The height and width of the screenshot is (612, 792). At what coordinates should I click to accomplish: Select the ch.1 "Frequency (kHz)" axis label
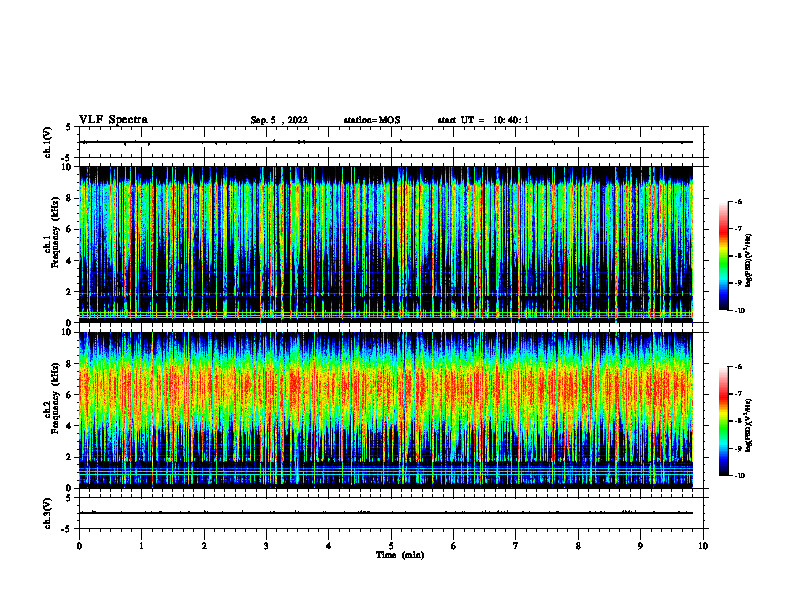click(x=54, y=232)
